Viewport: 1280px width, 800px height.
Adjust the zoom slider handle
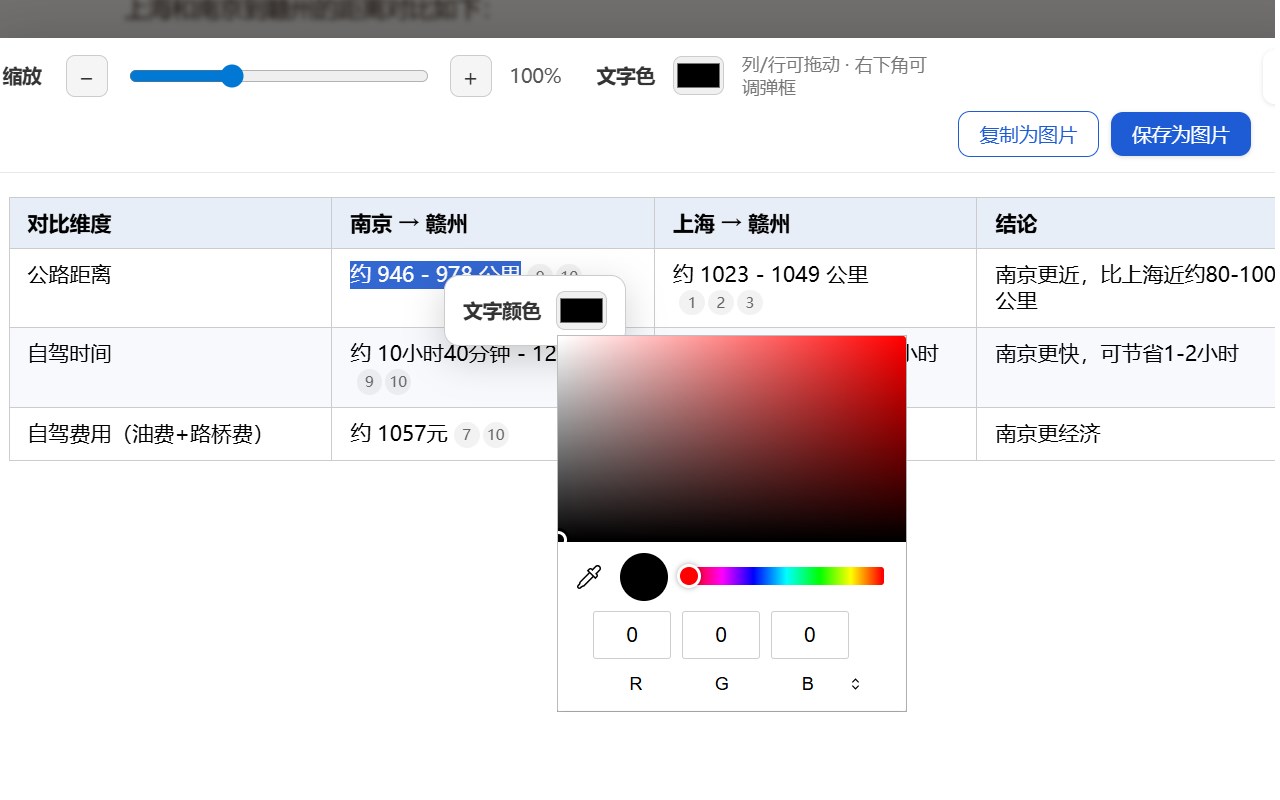pyautogui.click(x=232, y=76)
